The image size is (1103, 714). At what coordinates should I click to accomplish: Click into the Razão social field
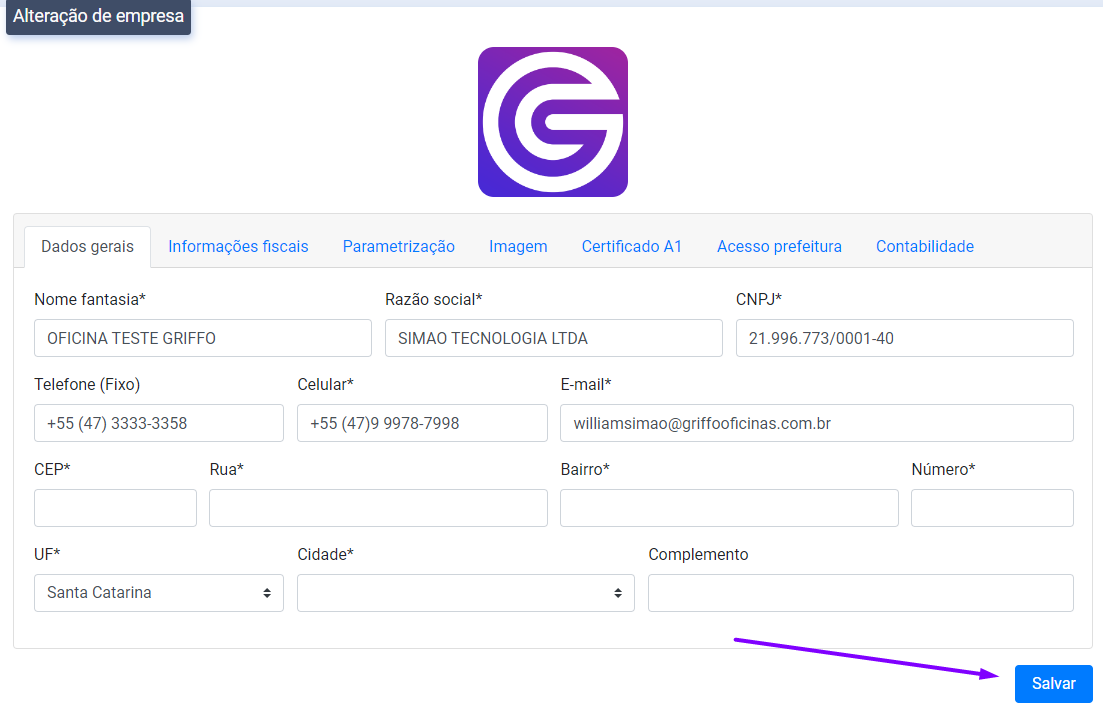[x=553, y=338]
